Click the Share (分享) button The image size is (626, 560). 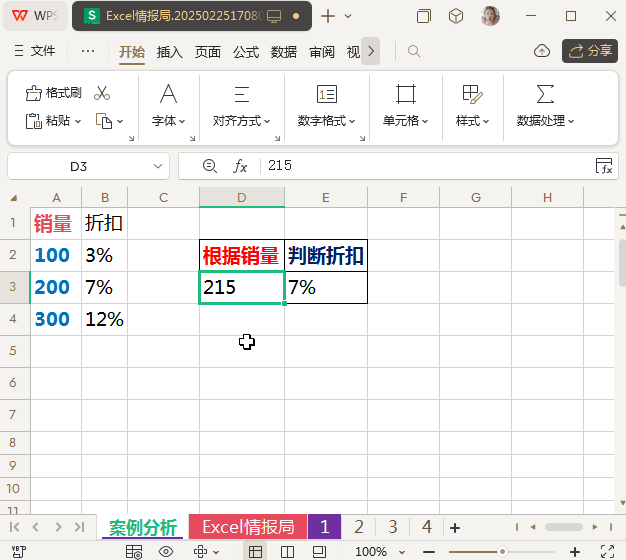coord(589,51)
